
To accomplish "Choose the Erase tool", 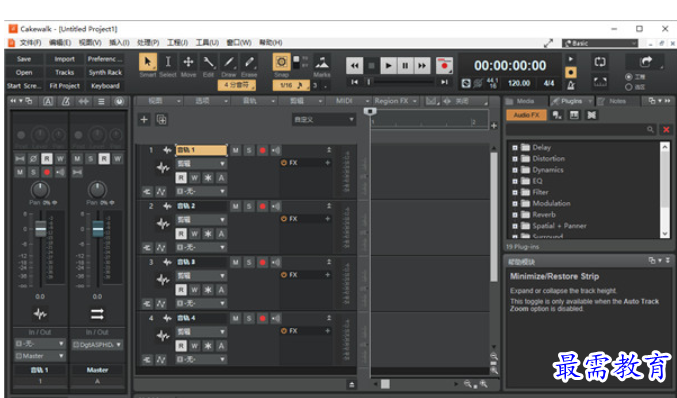I will [x=249, y=62].
